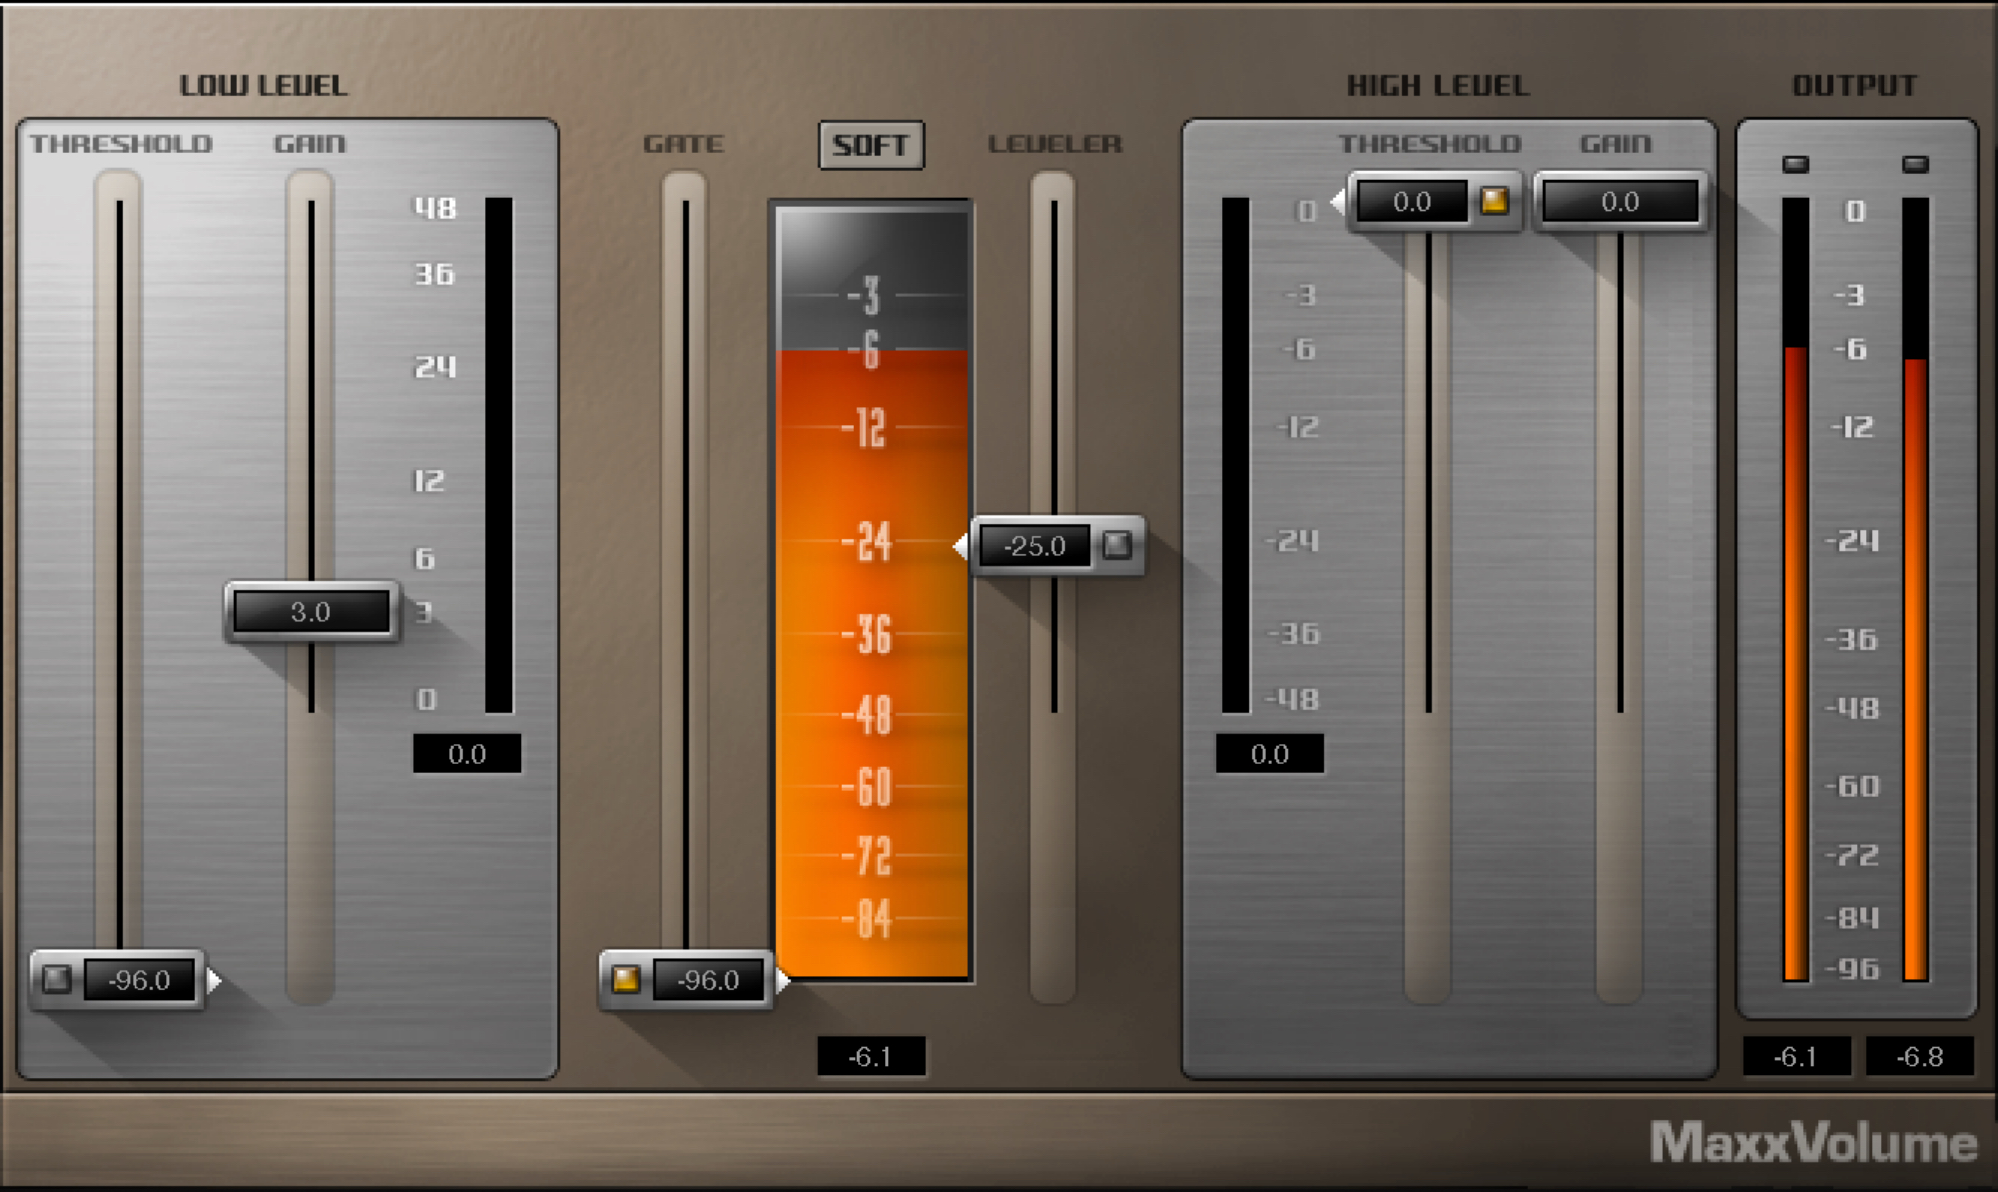This screenshot has height=1192, width=1998.
Task: Toggle the small button beside the Gate value
Action: pyautogui.click(x=627, y=980)
